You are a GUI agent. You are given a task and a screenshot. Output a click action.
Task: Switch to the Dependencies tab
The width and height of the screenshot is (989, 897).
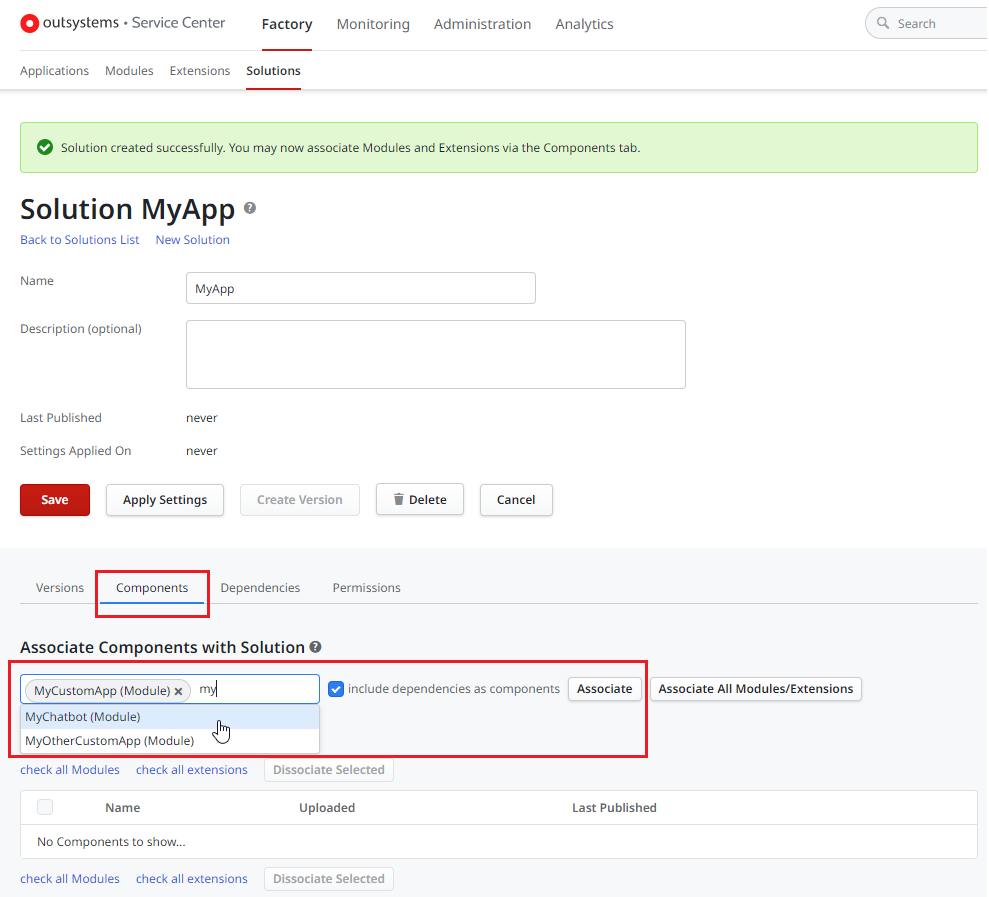260,588
